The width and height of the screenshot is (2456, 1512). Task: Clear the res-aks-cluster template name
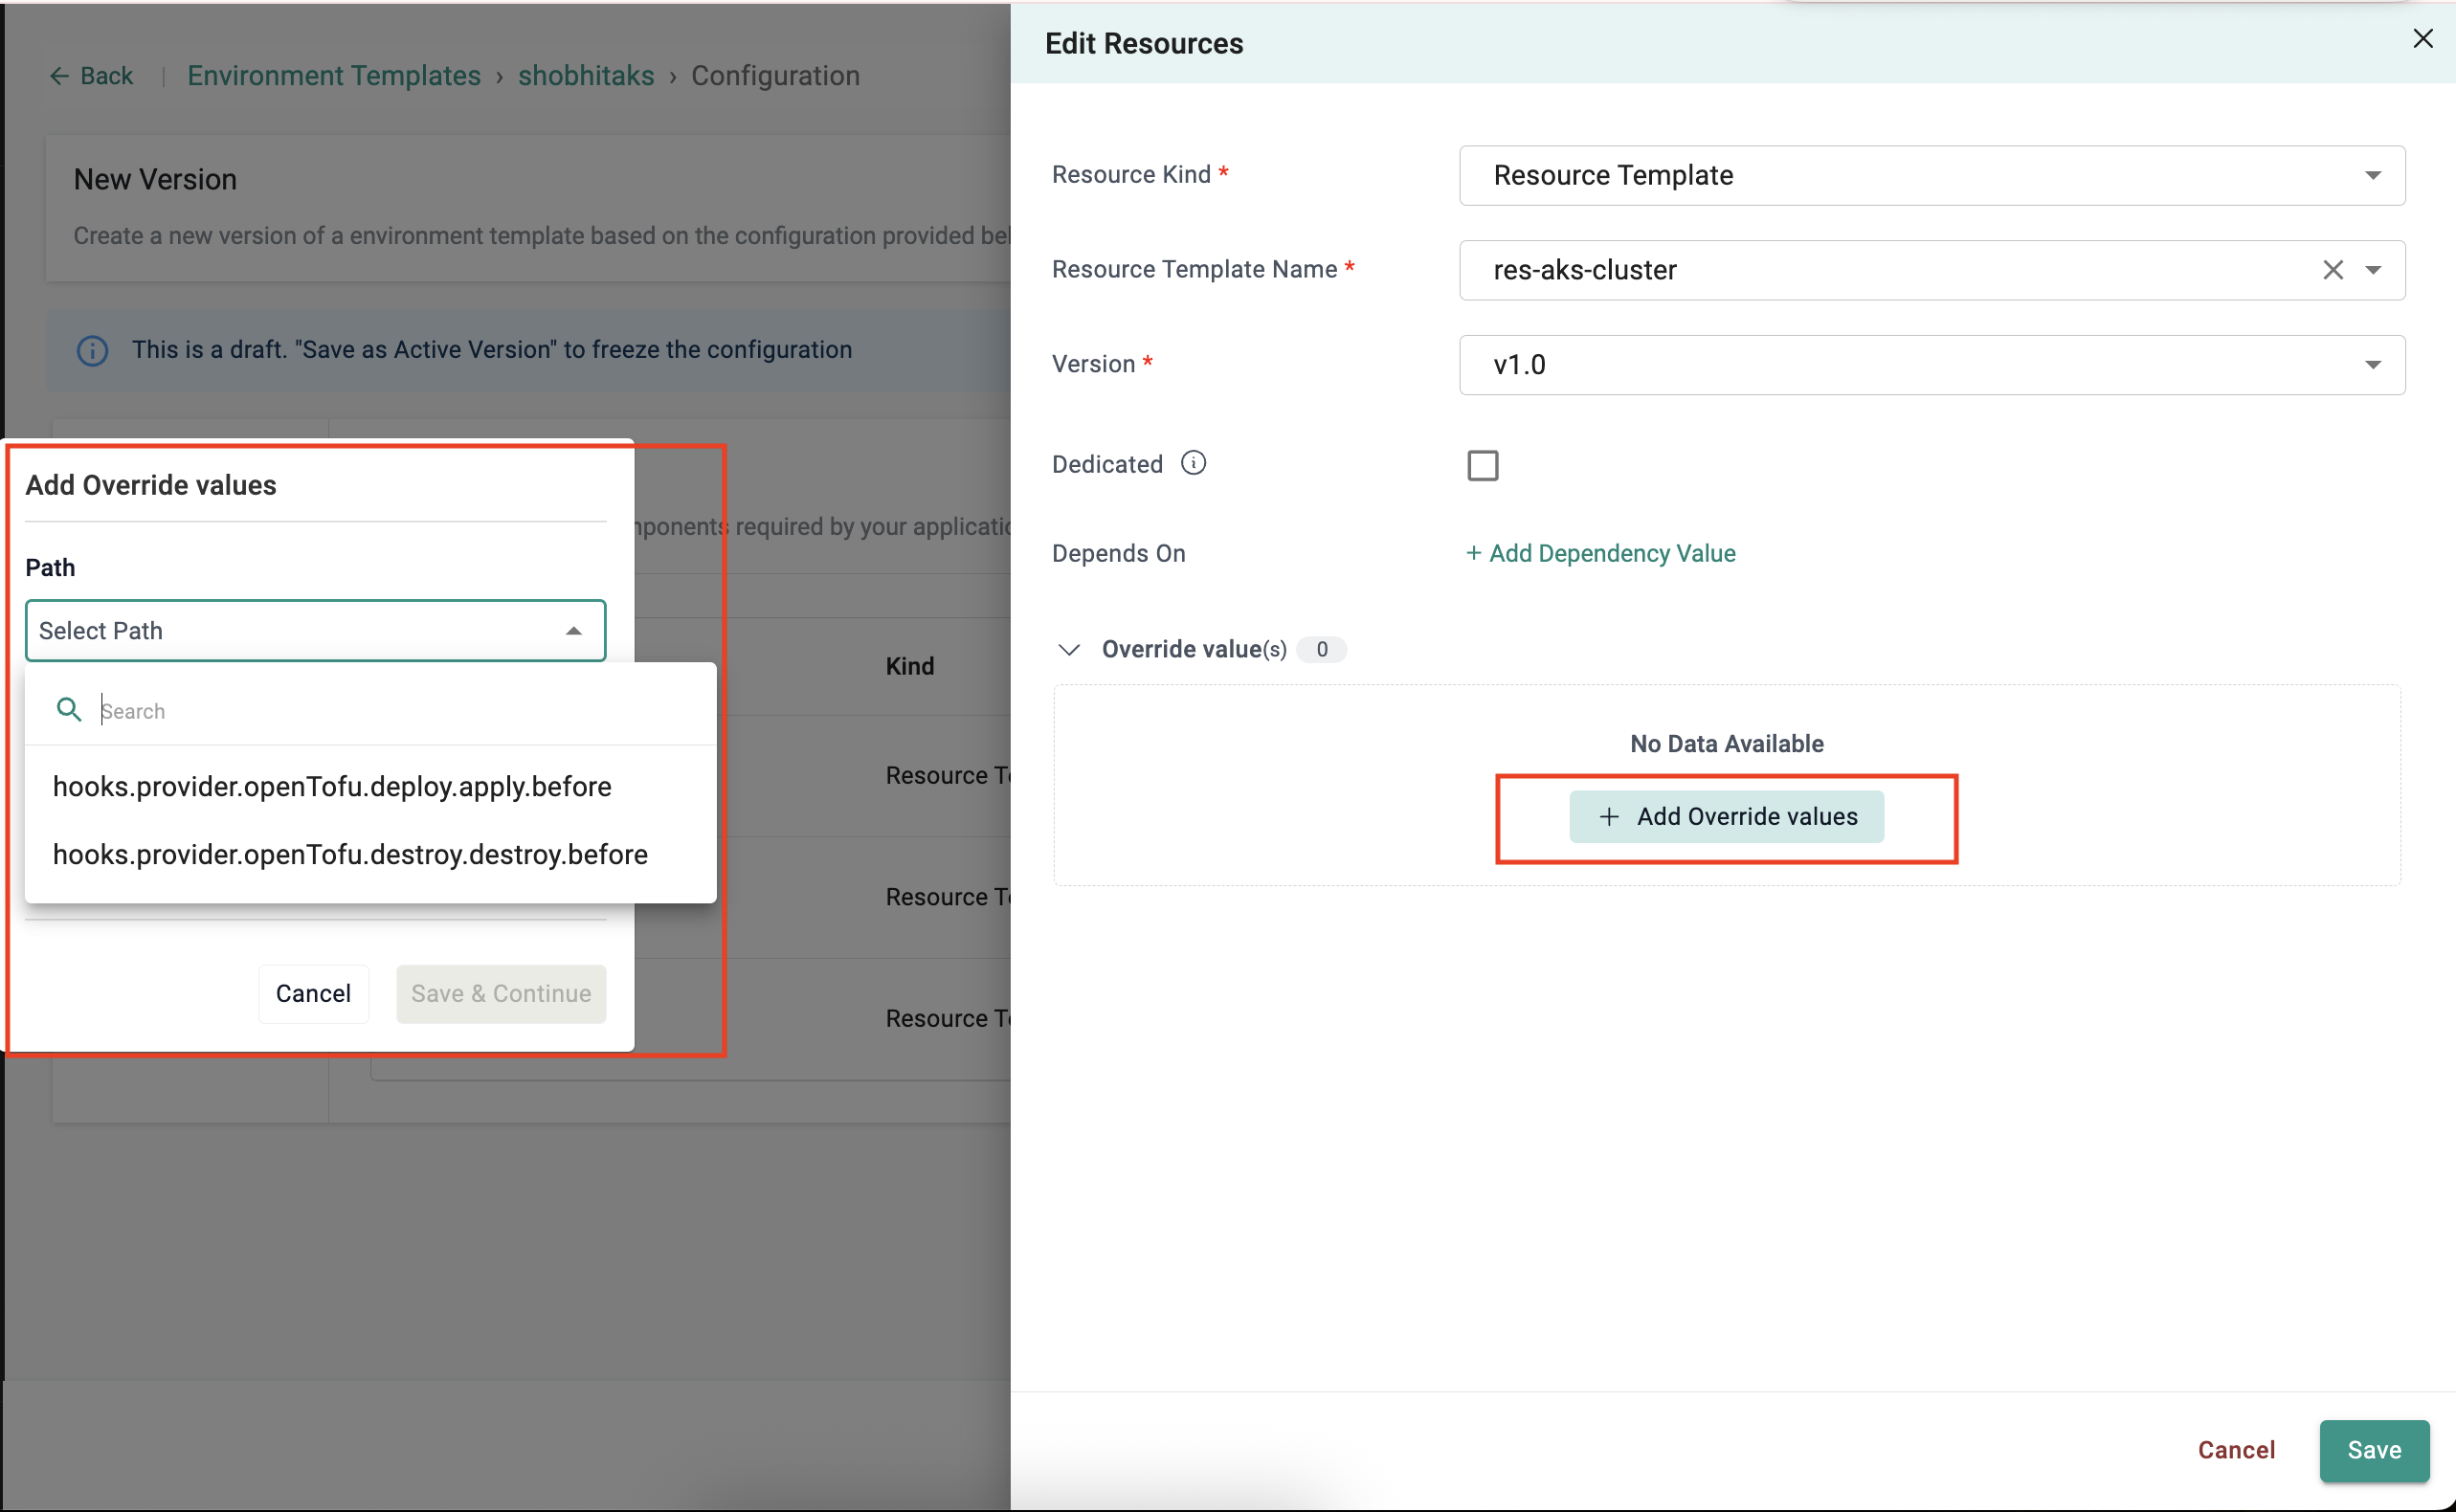pyautogui.click(x=2332, y=270)
